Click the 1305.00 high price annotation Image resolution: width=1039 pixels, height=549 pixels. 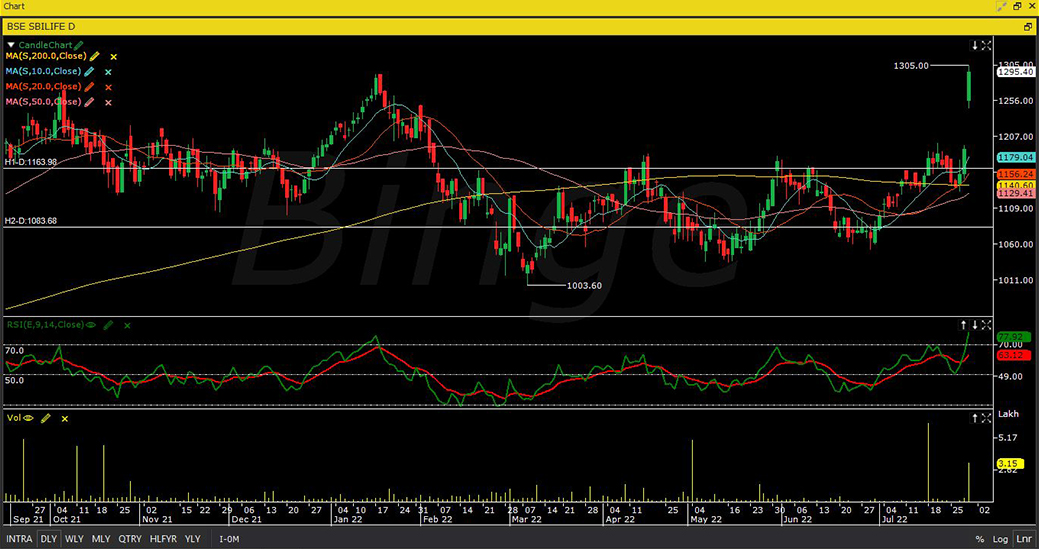tap(911, 66)
